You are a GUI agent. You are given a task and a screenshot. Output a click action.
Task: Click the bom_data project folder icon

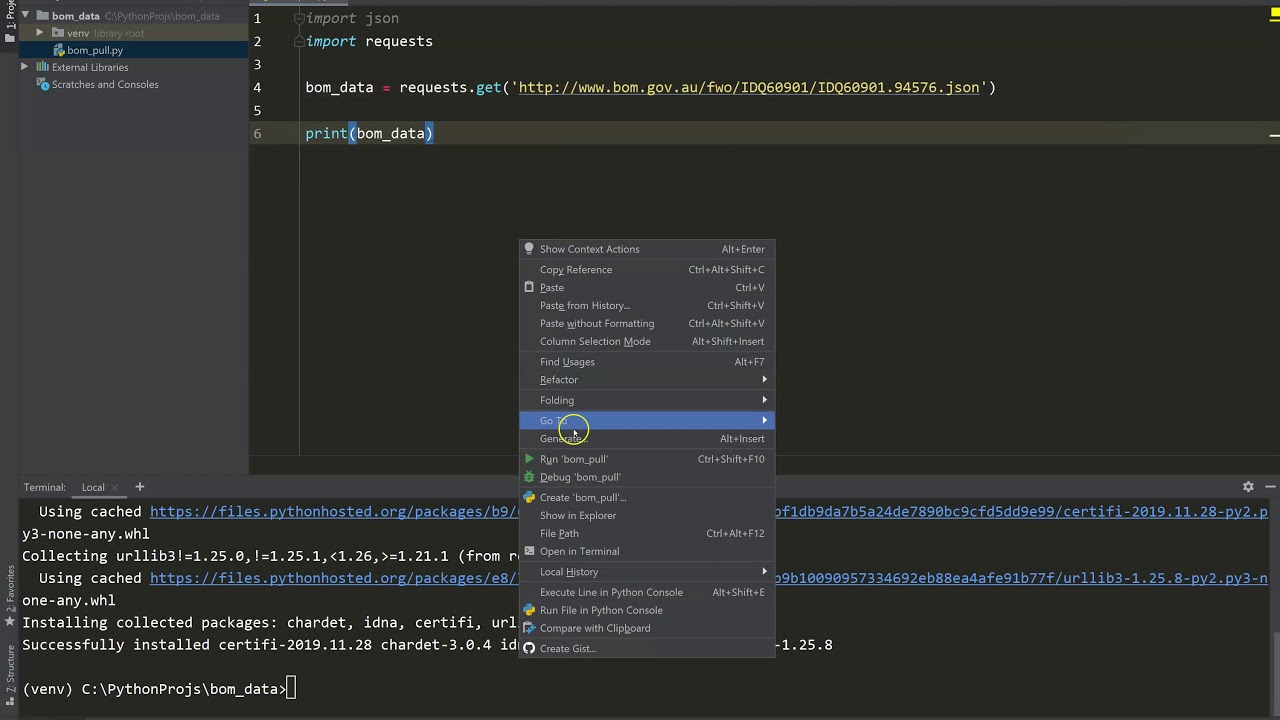[42, 16]
